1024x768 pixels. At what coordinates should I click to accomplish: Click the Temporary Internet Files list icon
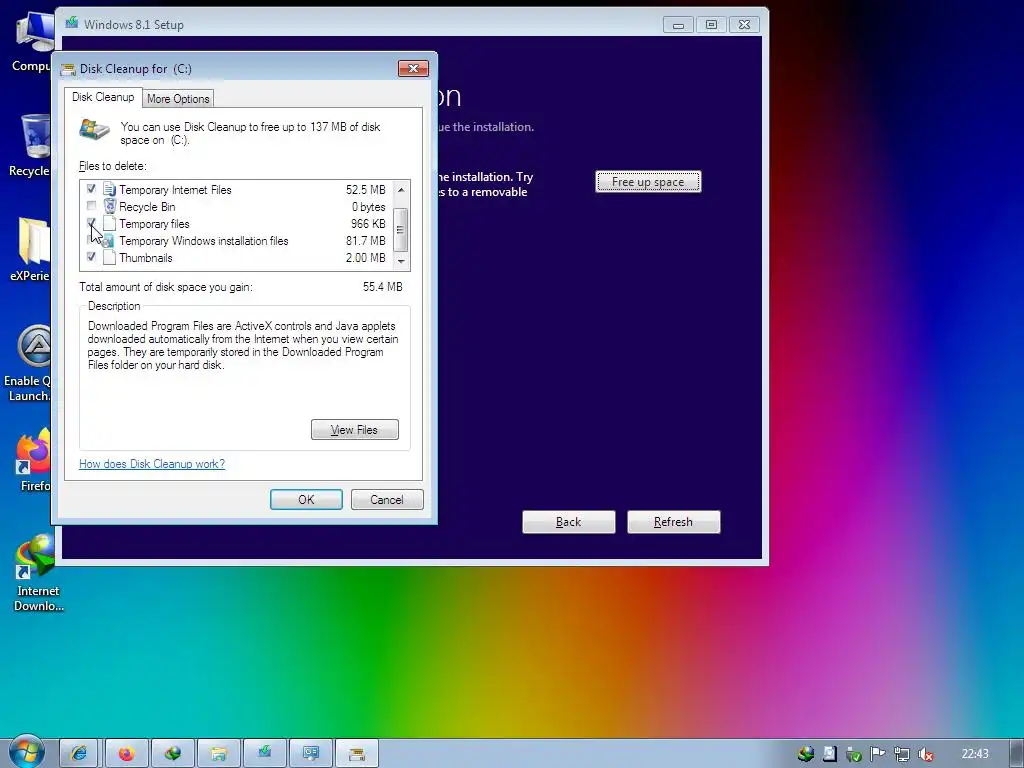[x=109, y=189]
